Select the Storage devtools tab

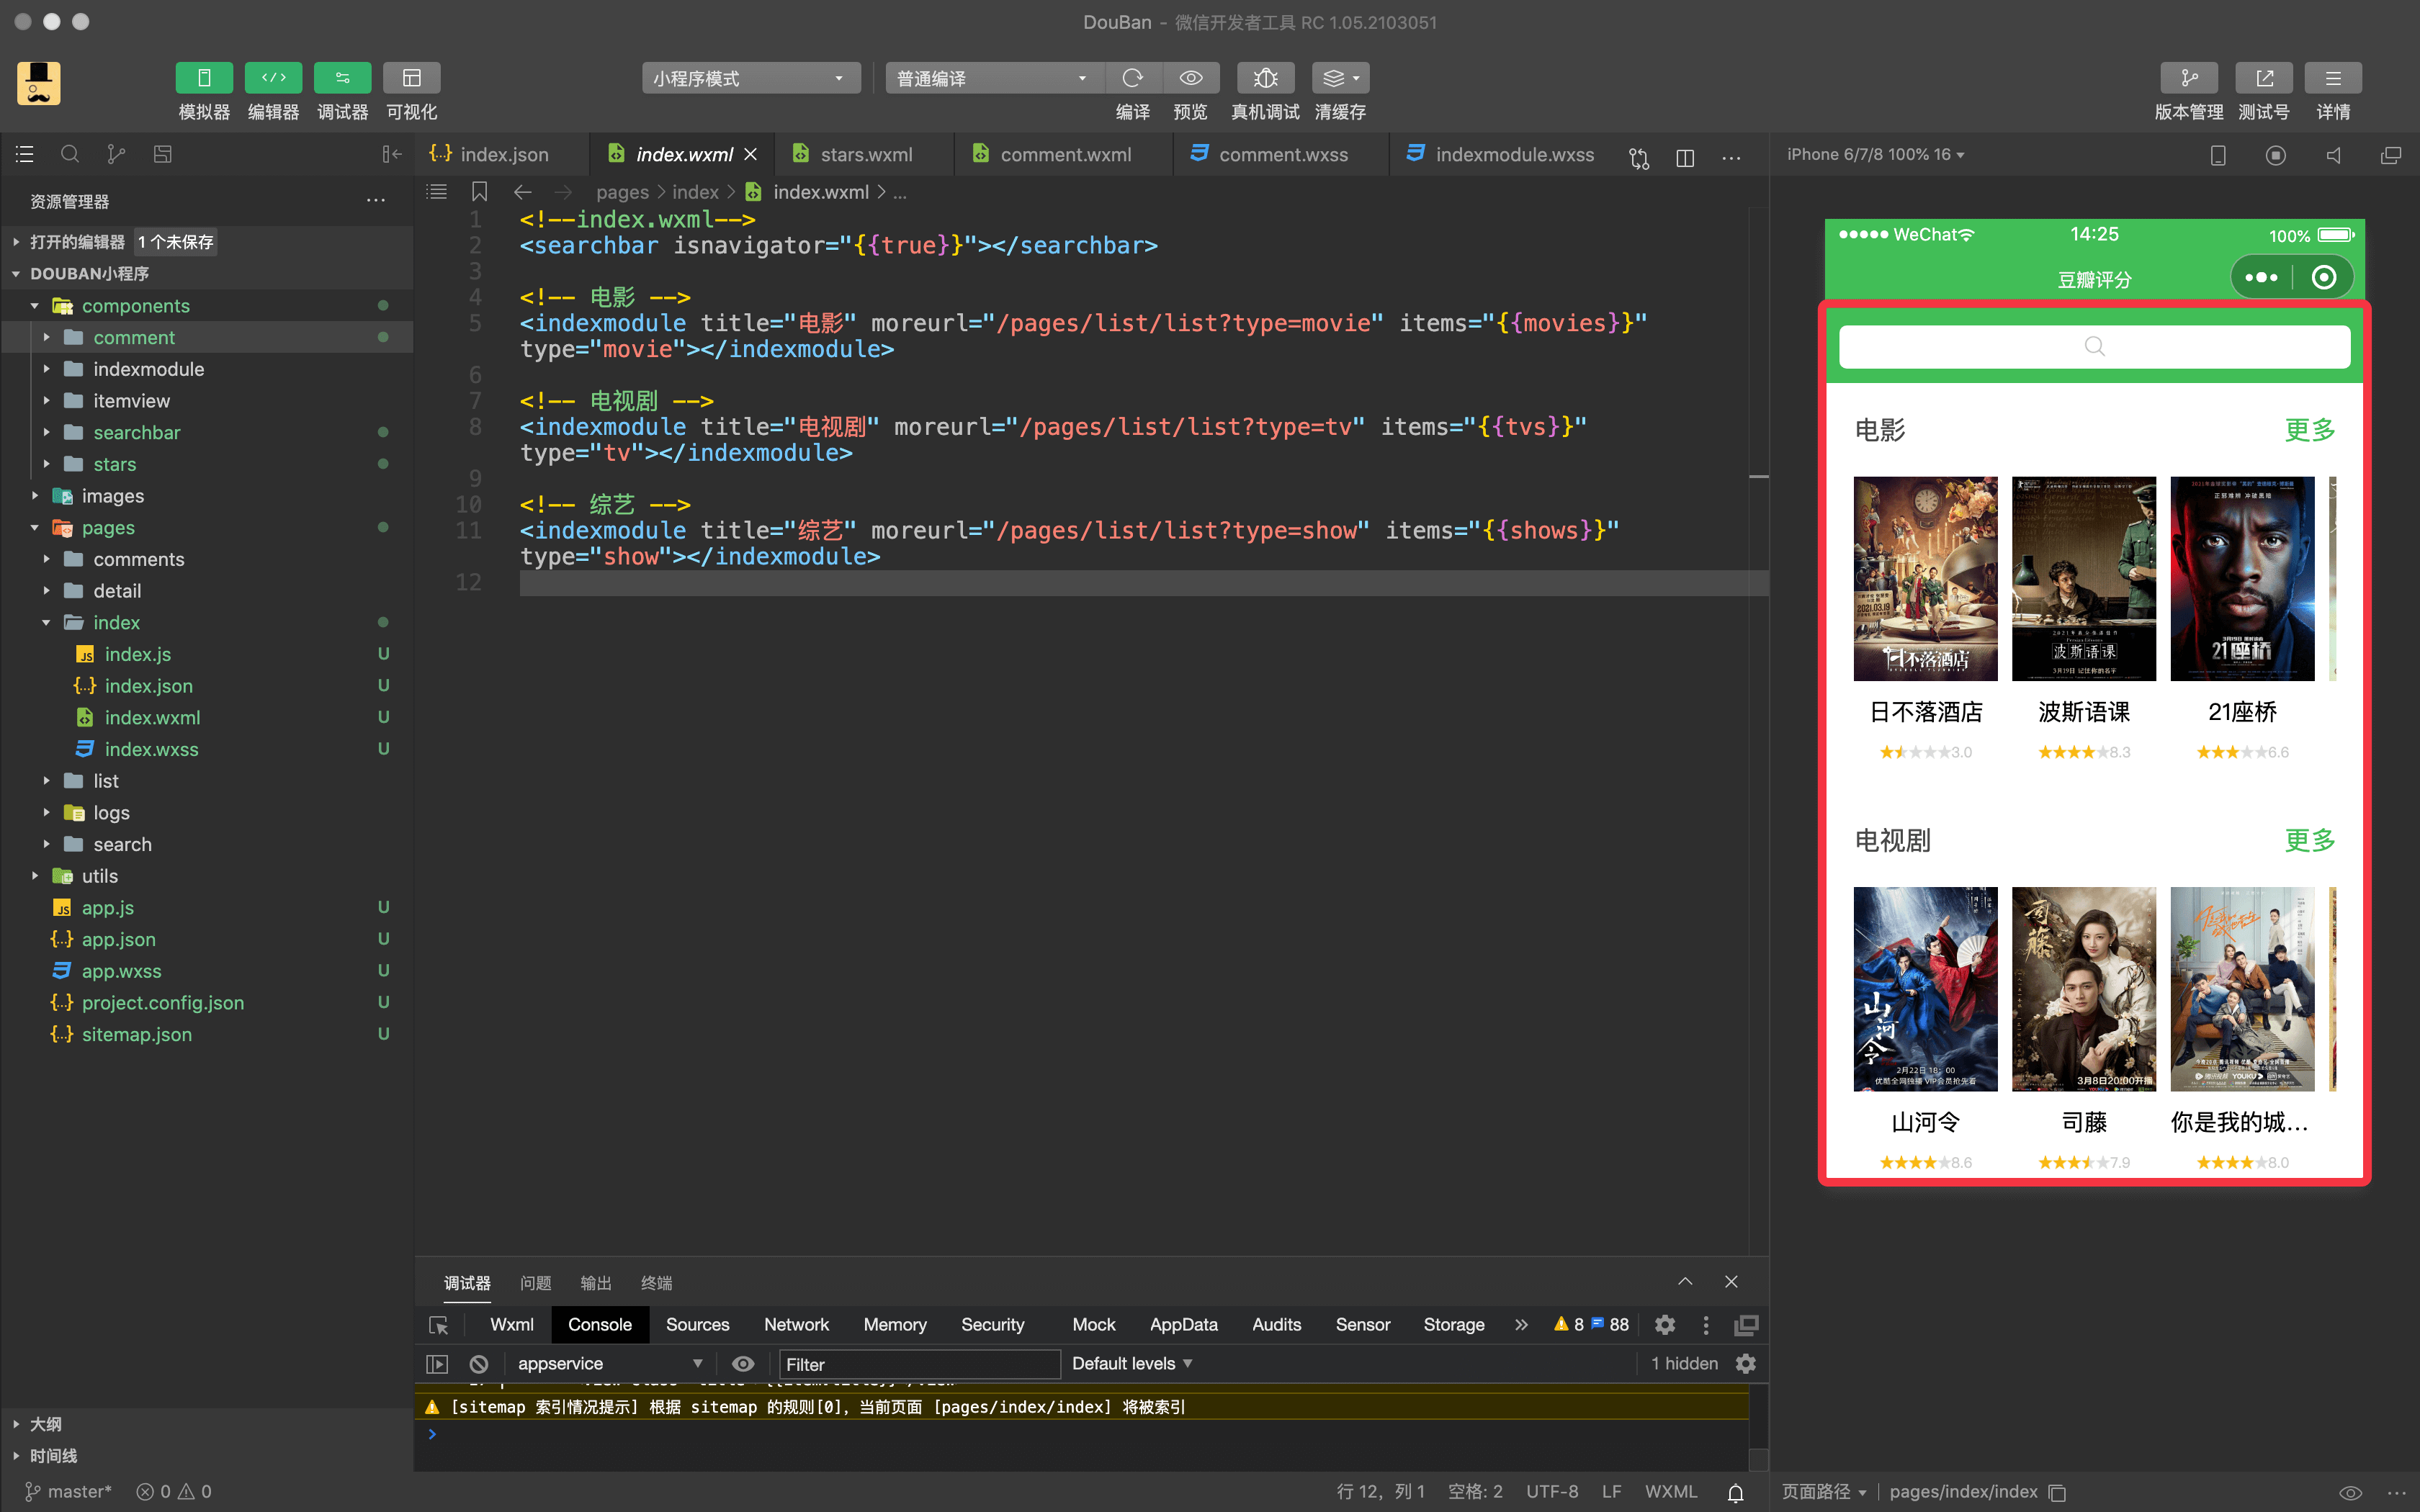click(1453, 1324)
